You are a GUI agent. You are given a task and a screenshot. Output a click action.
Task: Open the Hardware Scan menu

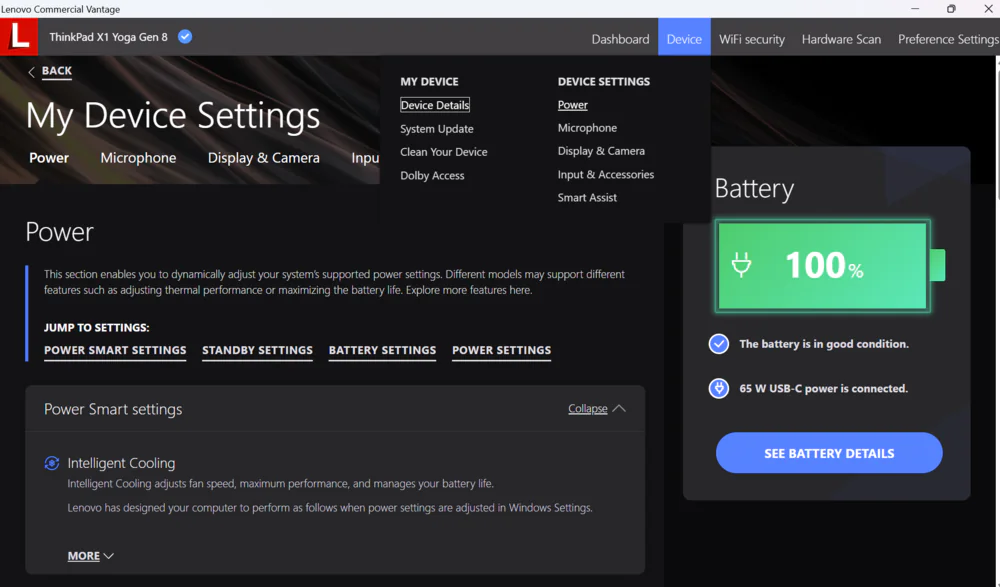tap(841, 39)
